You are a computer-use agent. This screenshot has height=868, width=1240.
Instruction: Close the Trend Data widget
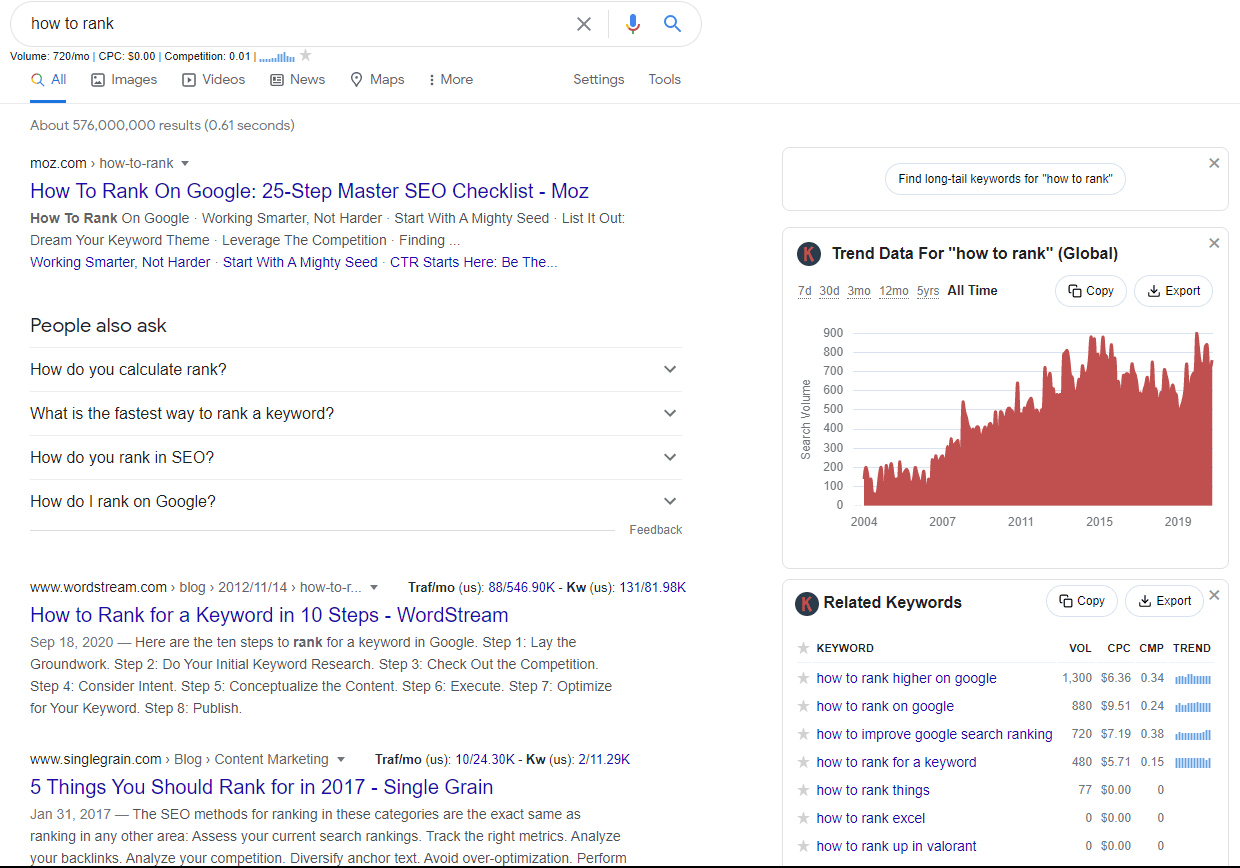tap(1214, 243)
